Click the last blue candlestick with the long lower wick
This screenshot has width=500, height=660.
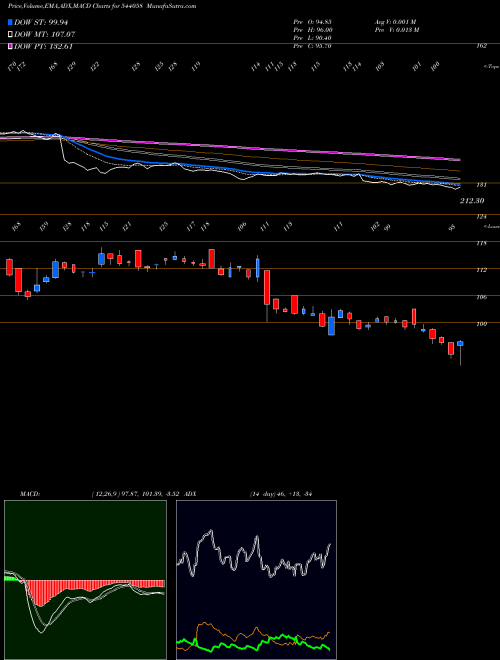[x=460, y=344]
